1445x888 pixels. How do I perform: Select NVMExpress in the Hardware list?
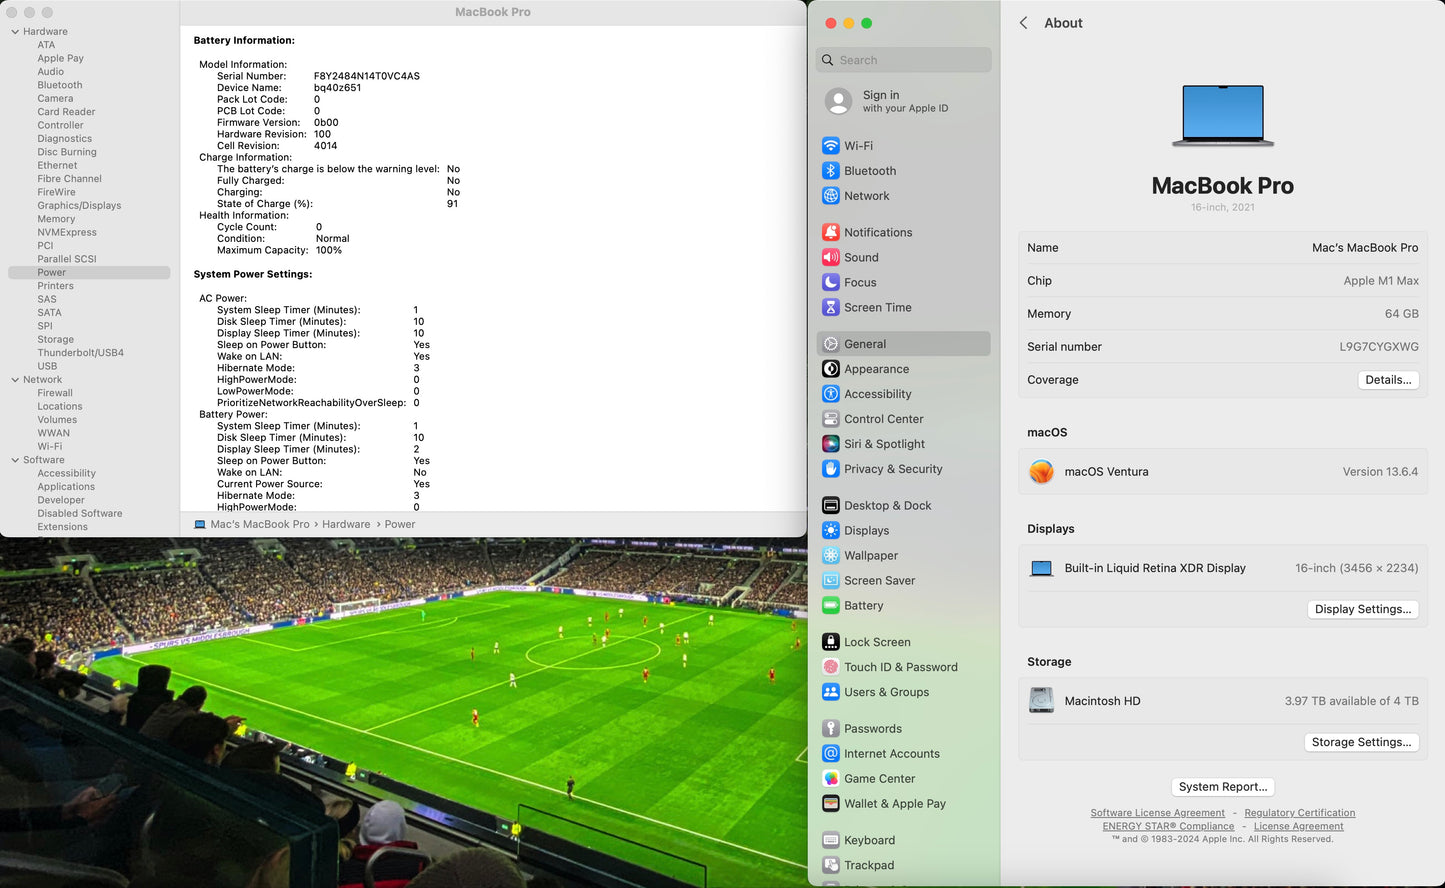tap(67, 232)
